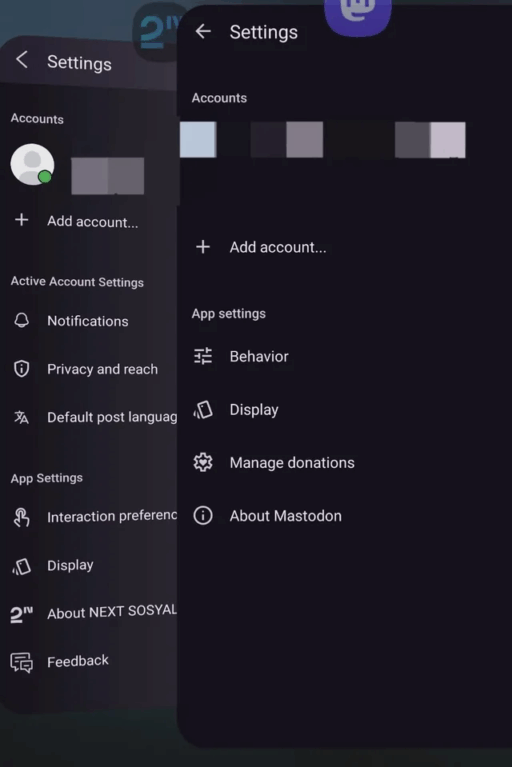Click the Display theme icon in Mastodon

coord(202,410)
